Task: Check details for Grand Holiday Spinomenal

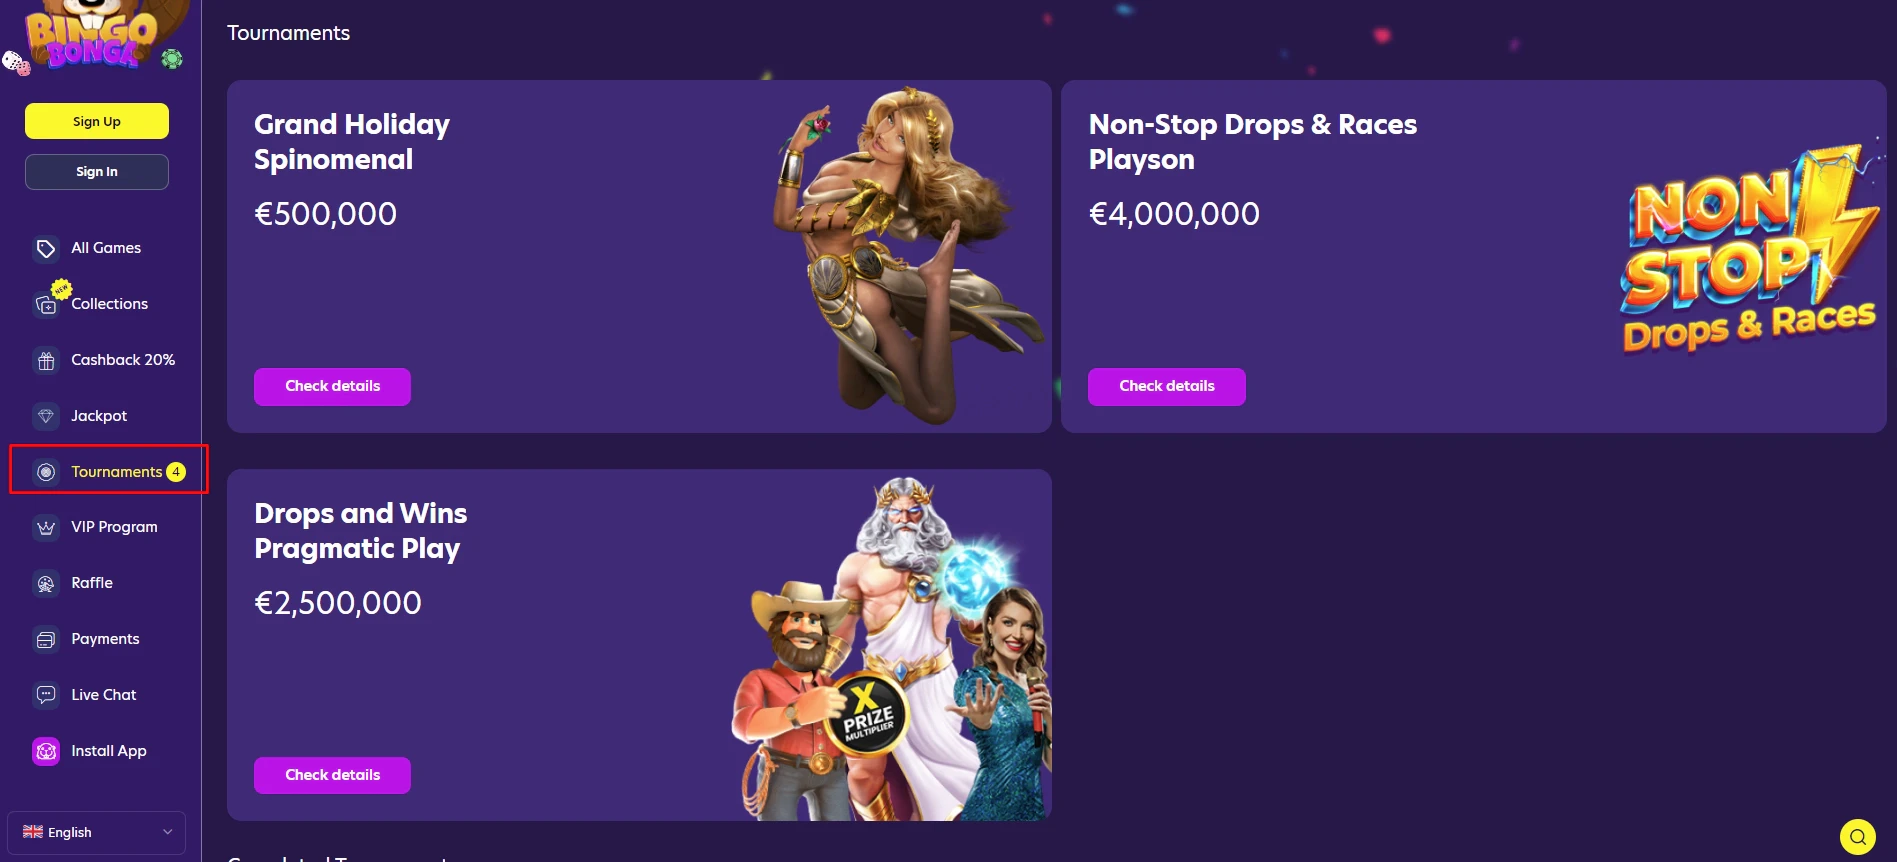Action: [x=332, y=386]
